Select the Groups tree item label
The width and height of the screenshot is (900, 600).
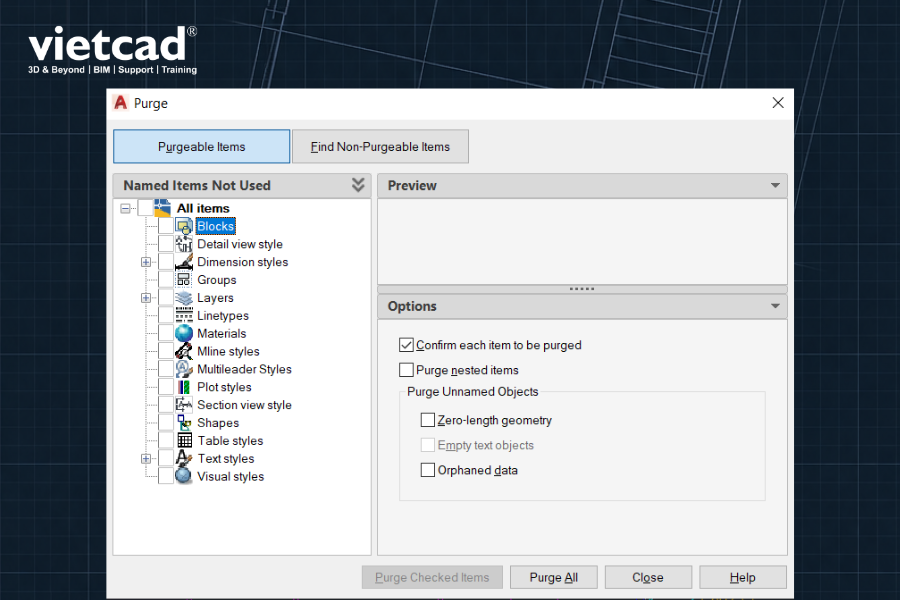pos(217,280)
